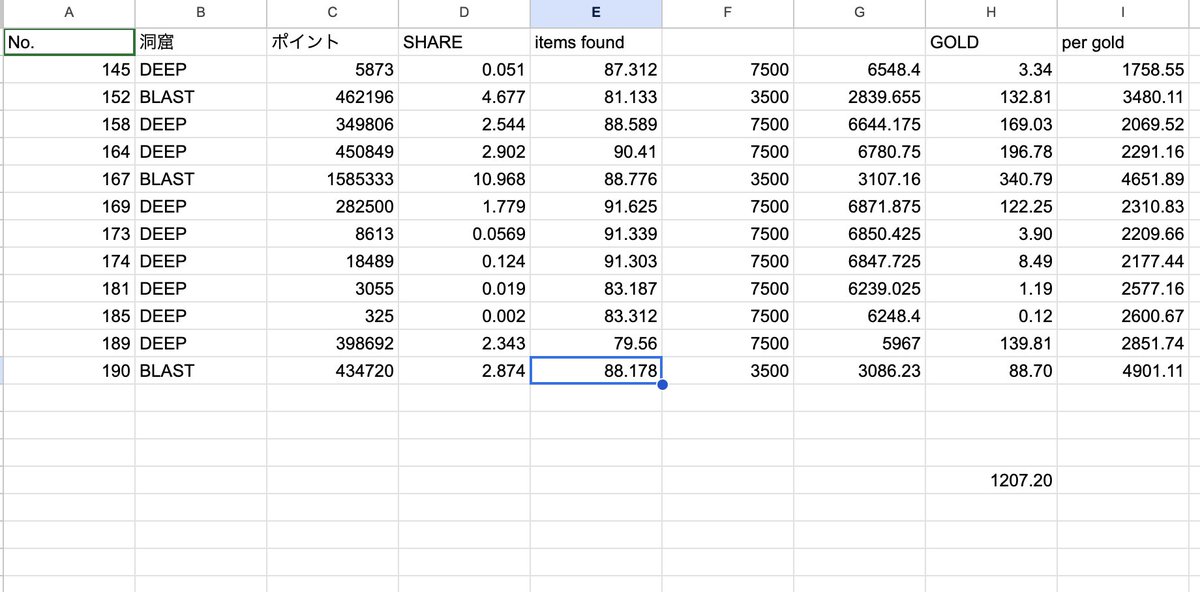Viewport: 1200px width, 592px height.
Task: Select the "洞窟" header cell
Action: 198,42
